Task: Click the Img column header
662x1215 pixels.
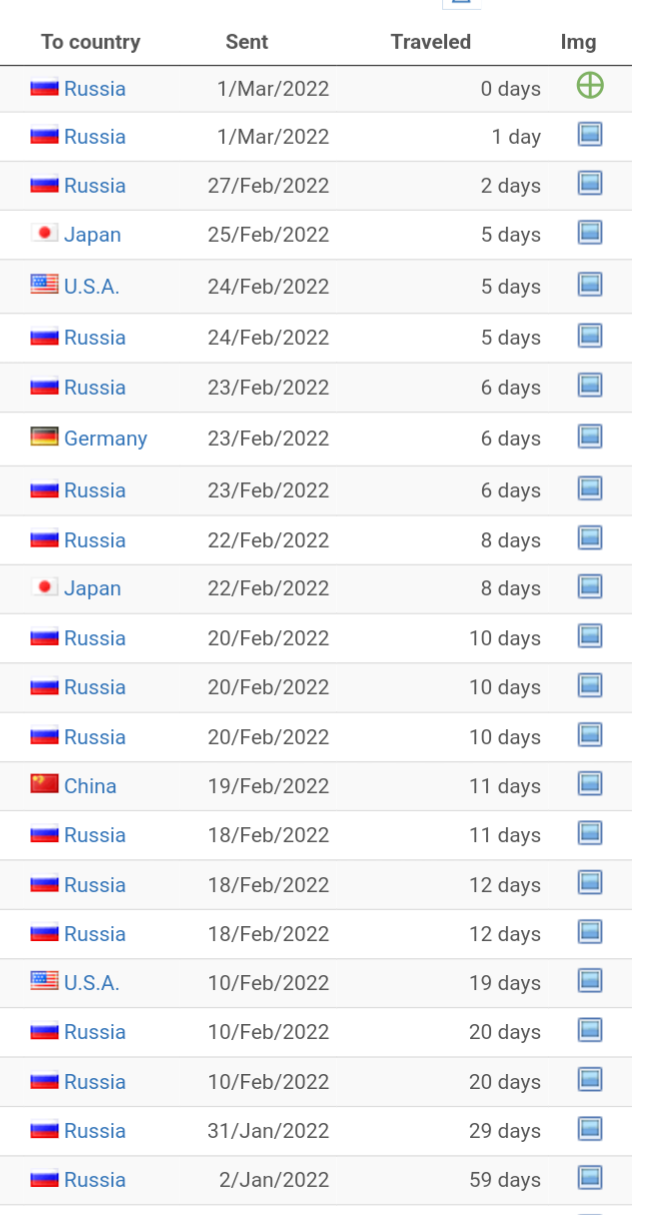Action: click(579, 42)
